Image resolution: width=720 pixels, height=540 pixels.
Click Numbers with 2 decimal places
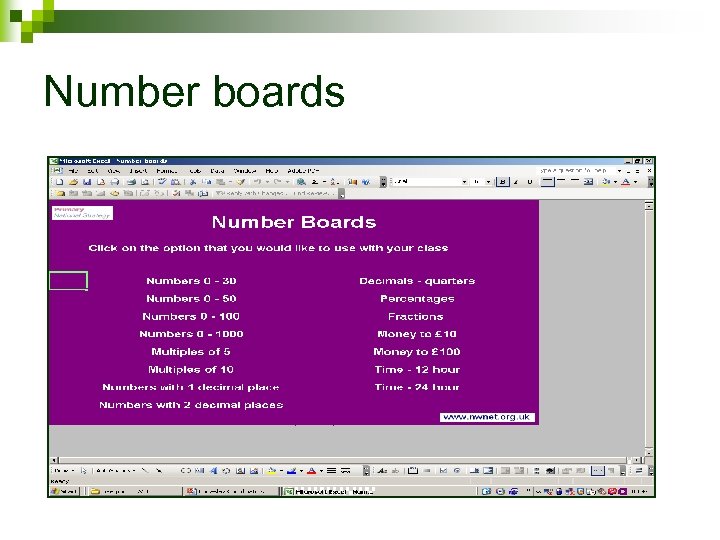pyautogui.click(x=191, y=405)
